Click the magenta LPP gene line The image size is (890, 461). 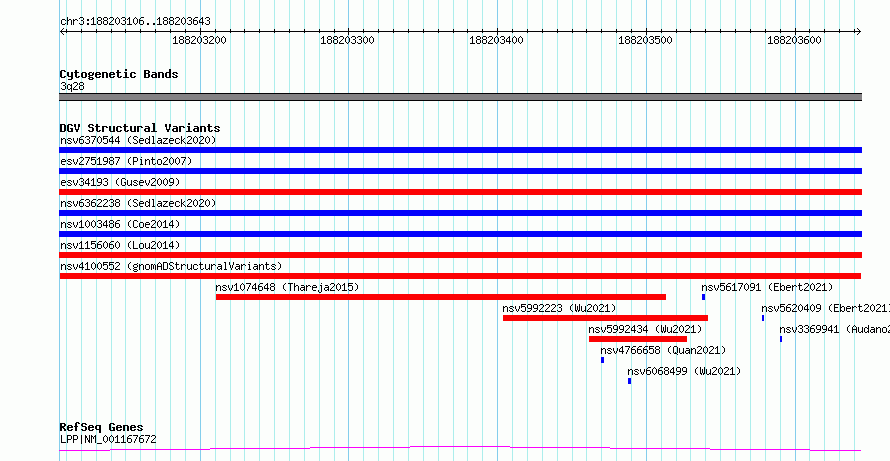click(460, 449)
